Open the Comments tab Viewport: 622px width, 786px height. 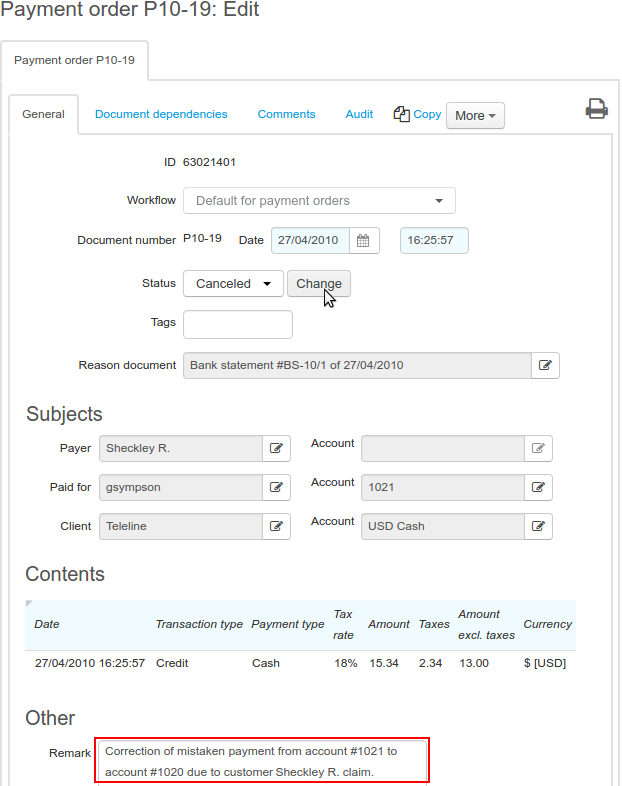(x=286, y=114)
